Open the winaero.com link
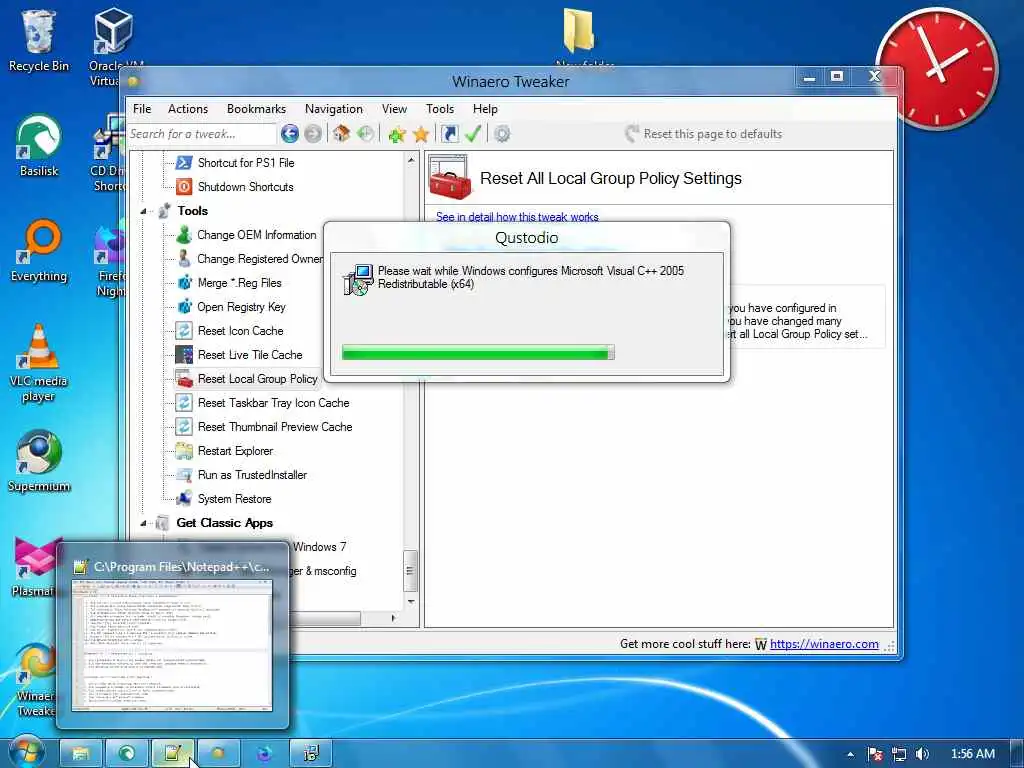Image resolution: width=1024 pixels, height=768 pixels. pos(824,644)
